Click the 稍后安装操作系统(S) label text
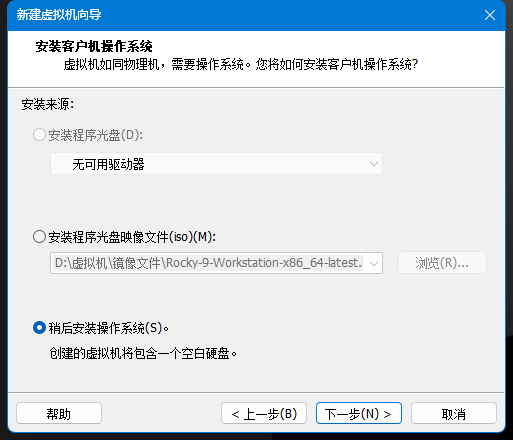The image size is (513, 440). [x=109, y=328]
